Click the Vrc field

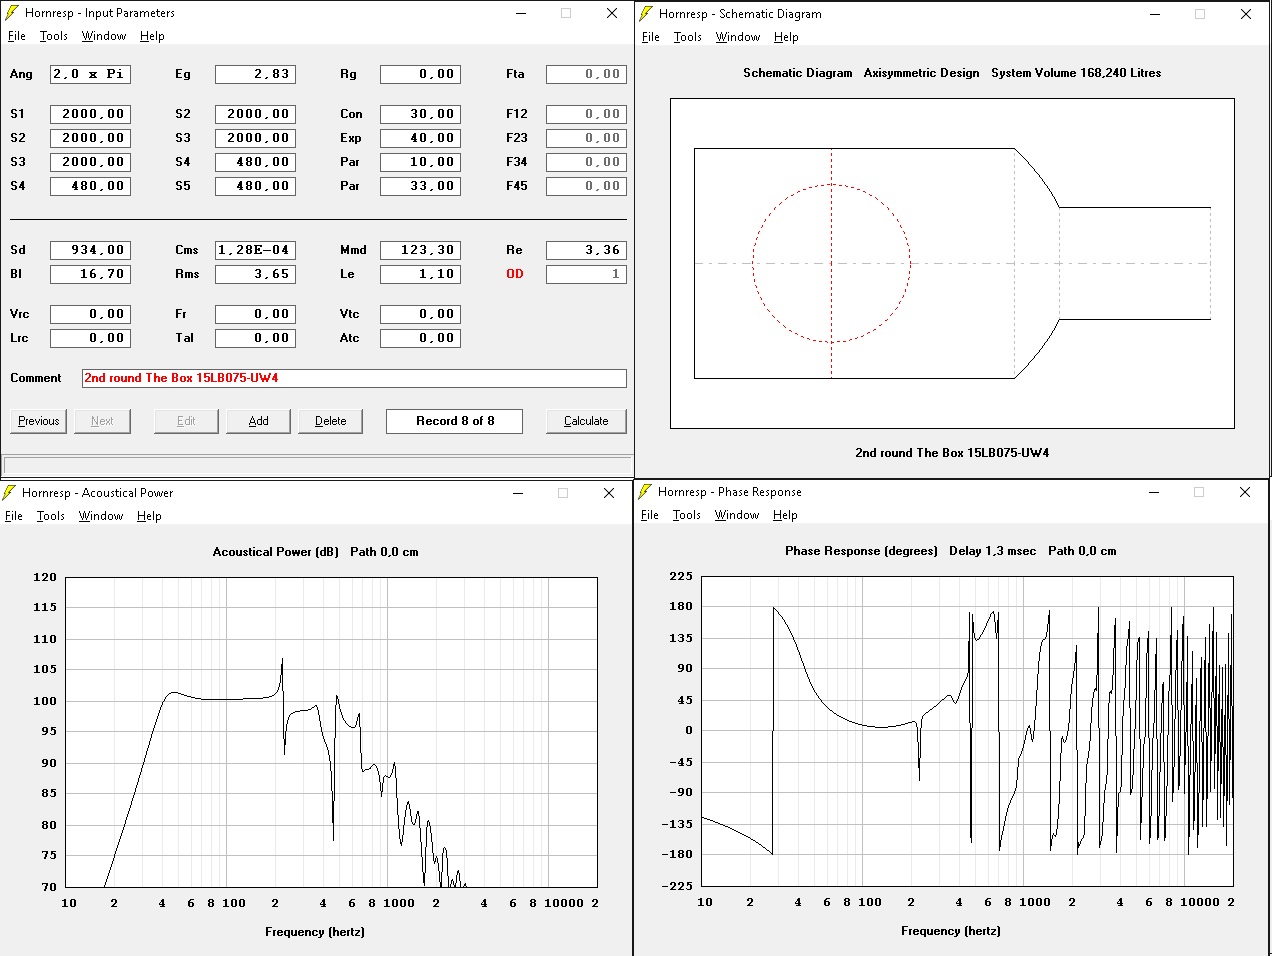(90, 314)
